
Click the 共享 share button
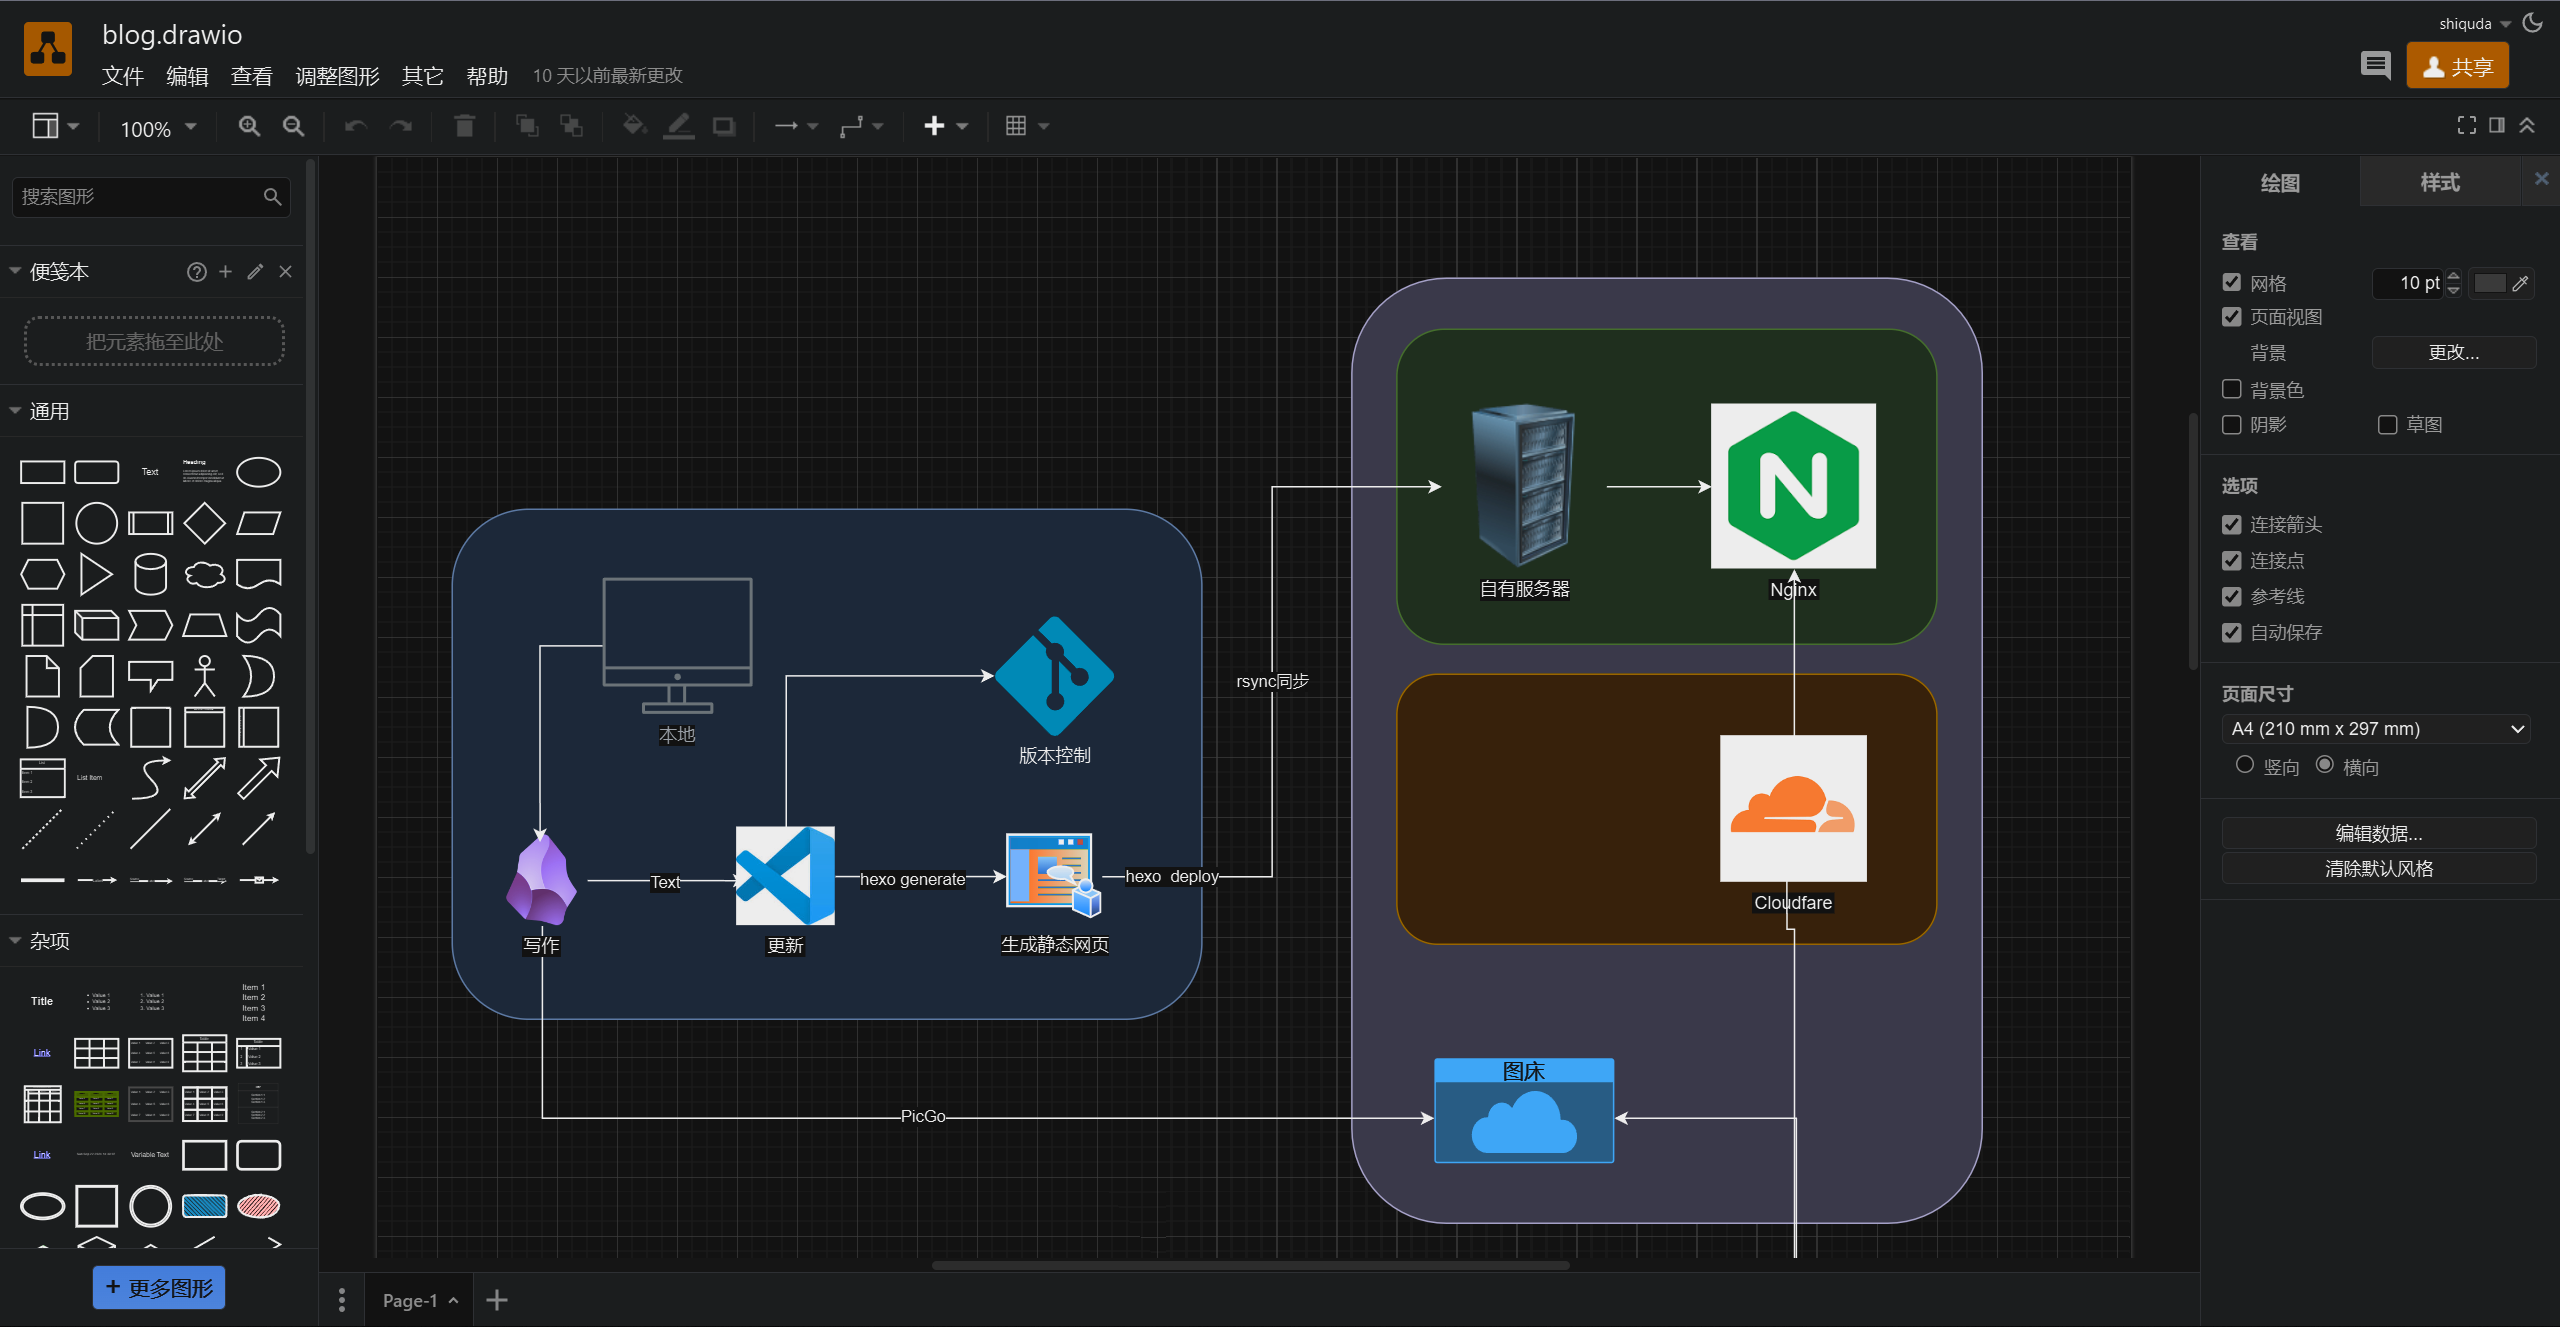pyautogui.click(x=2457, y=66)
